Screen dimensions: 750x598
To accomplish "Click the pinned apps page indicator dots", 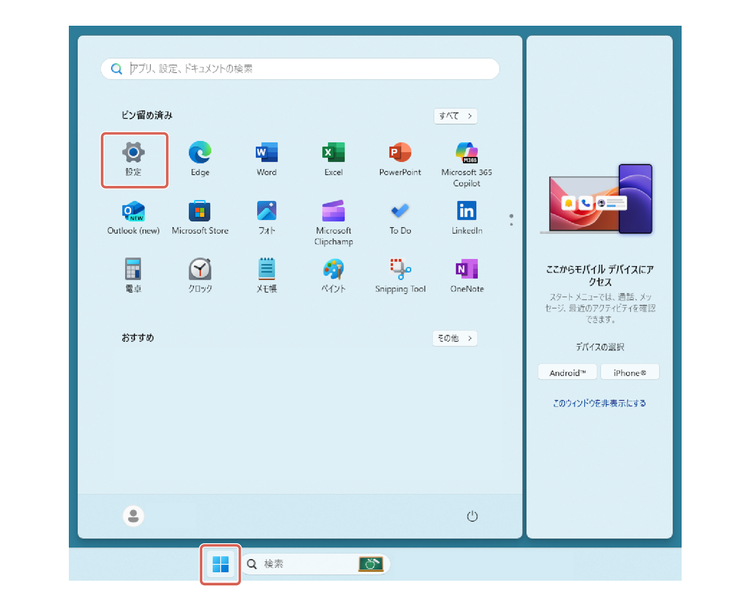I will 511,220.
